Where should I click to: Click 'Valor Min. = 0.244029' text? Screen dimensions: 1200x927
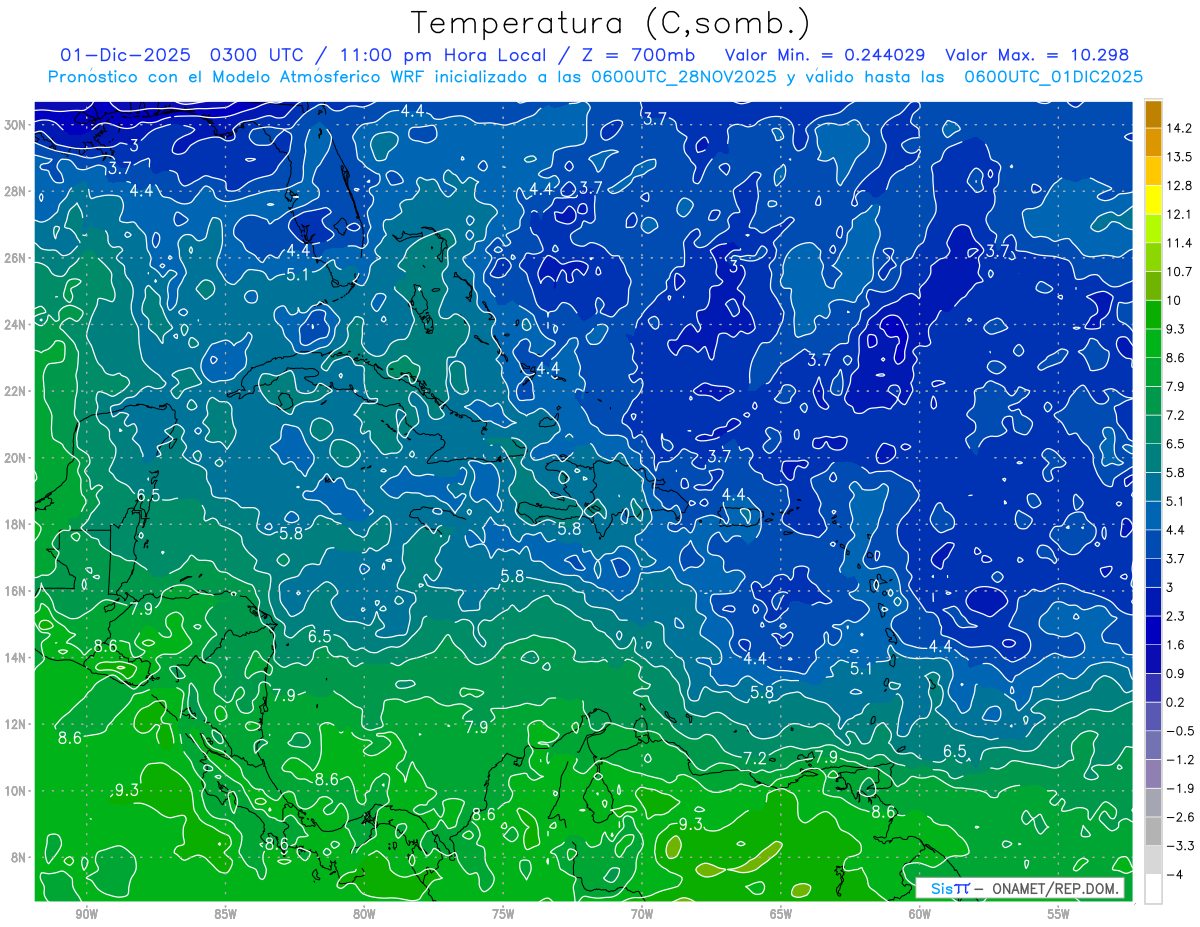(824, 55)
